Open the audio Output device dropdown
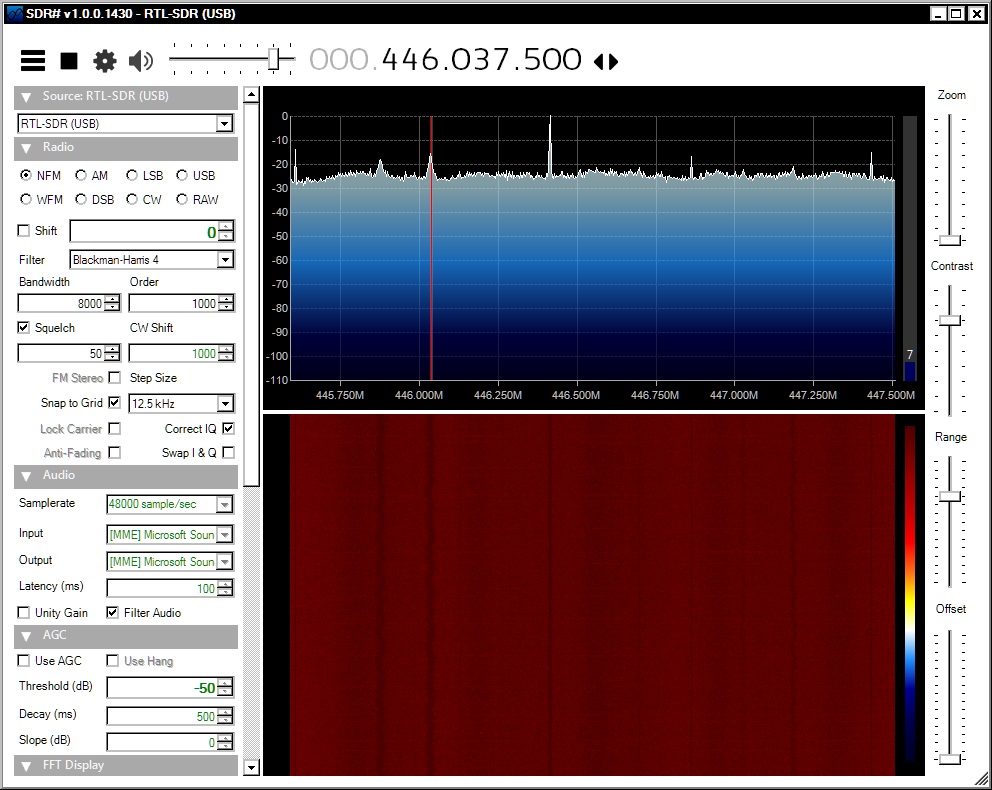Screen dimensions: 992x790 (224, 561)
